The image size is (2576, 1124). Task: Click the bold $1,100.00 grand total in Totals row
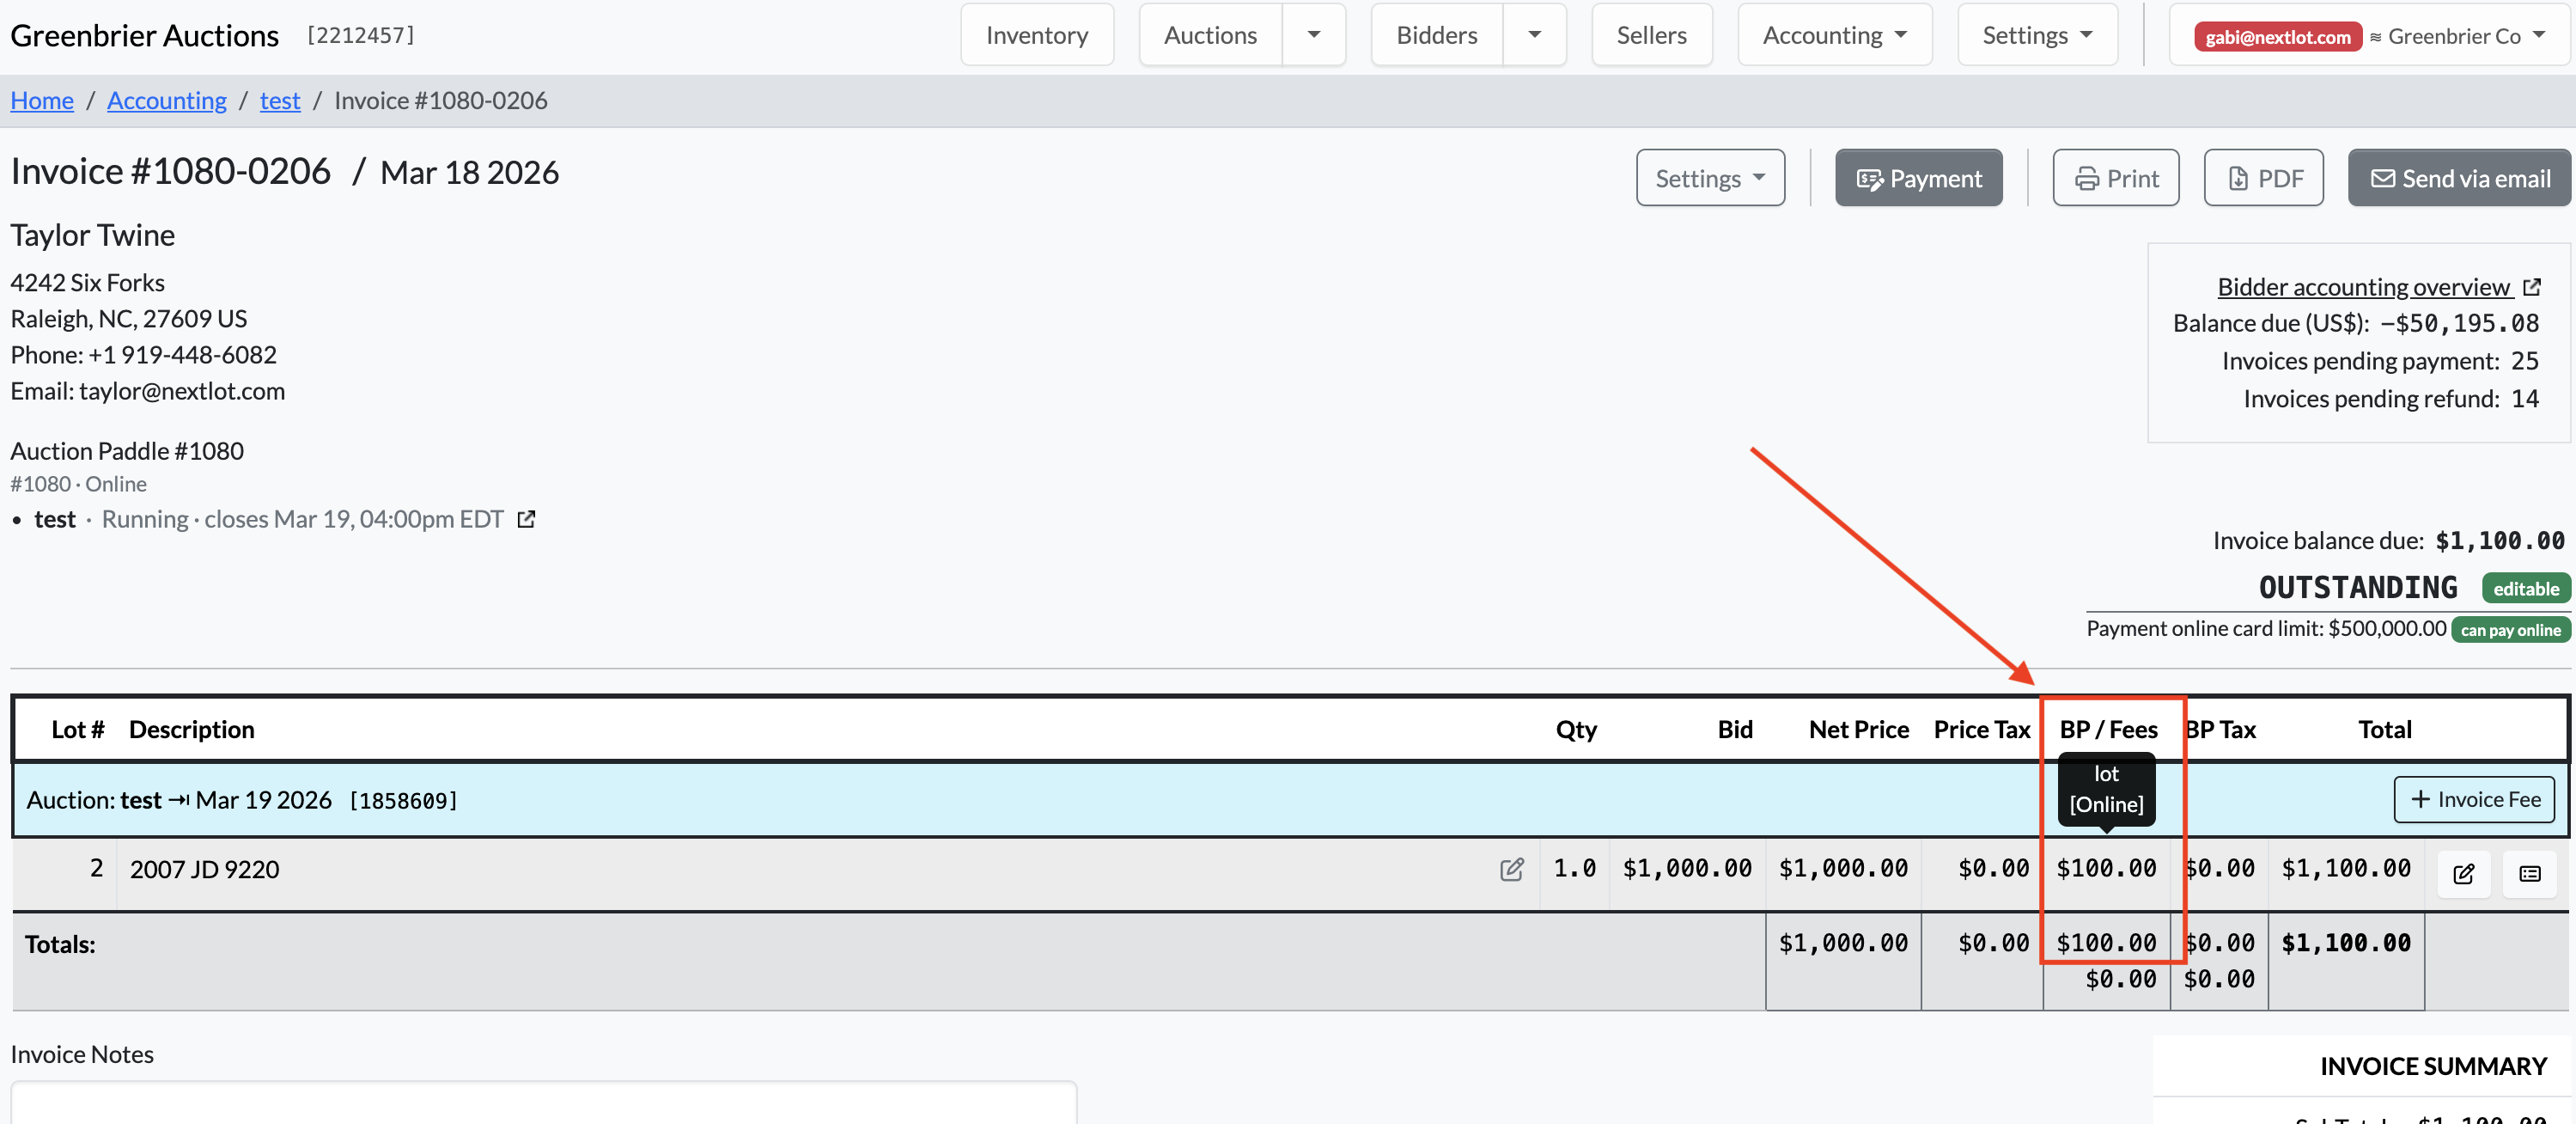[x=2345, y=942]
